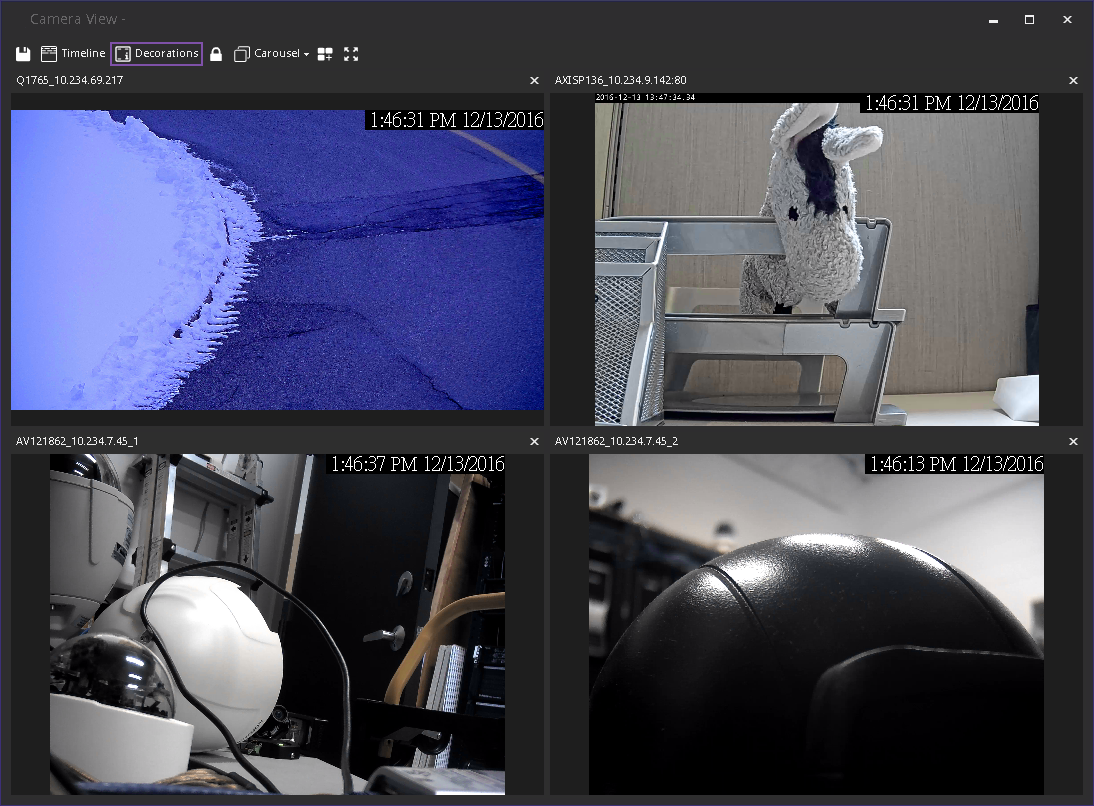
Task: Click the AV121862_10.234.7.45_2 camera title
Action: (616, 441)
